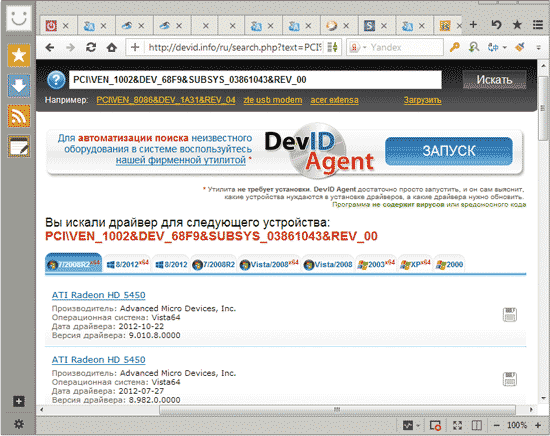This screenshot has width=550, height=436.
Task: Open sidebar settings gear
Action: [x=19, y=424]
